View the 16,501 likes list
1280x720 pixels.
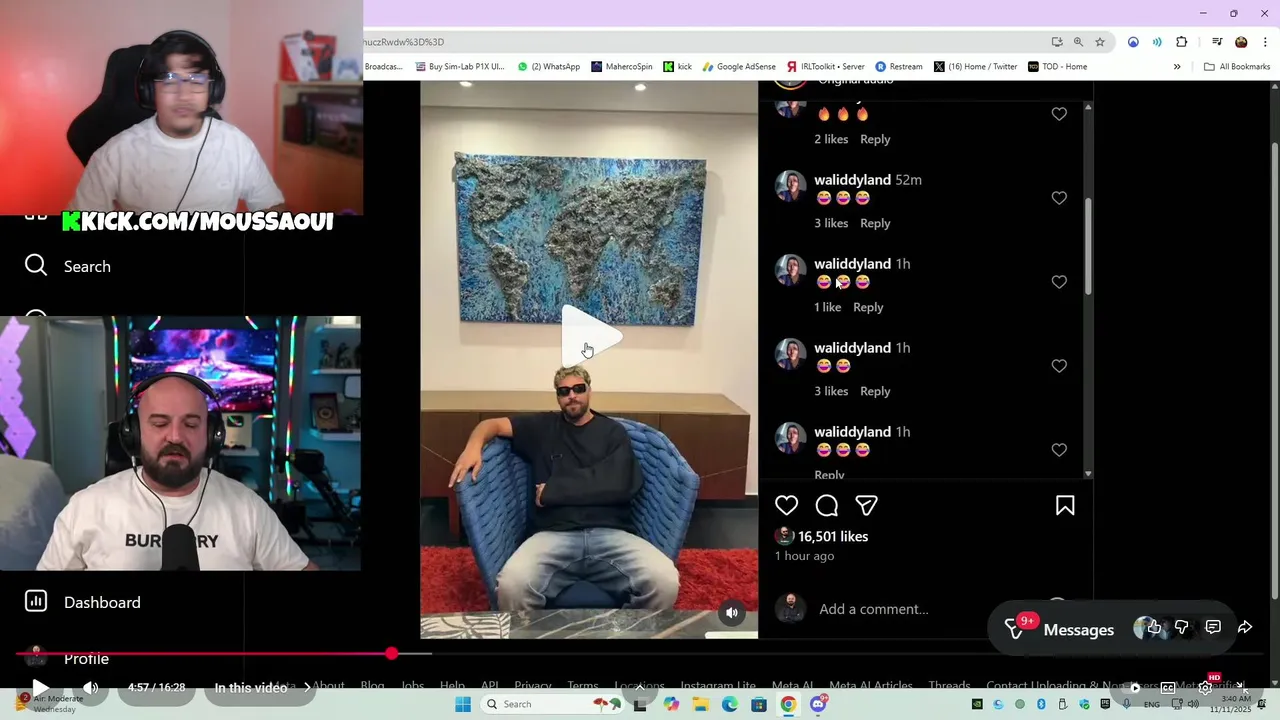click(833, 537)
